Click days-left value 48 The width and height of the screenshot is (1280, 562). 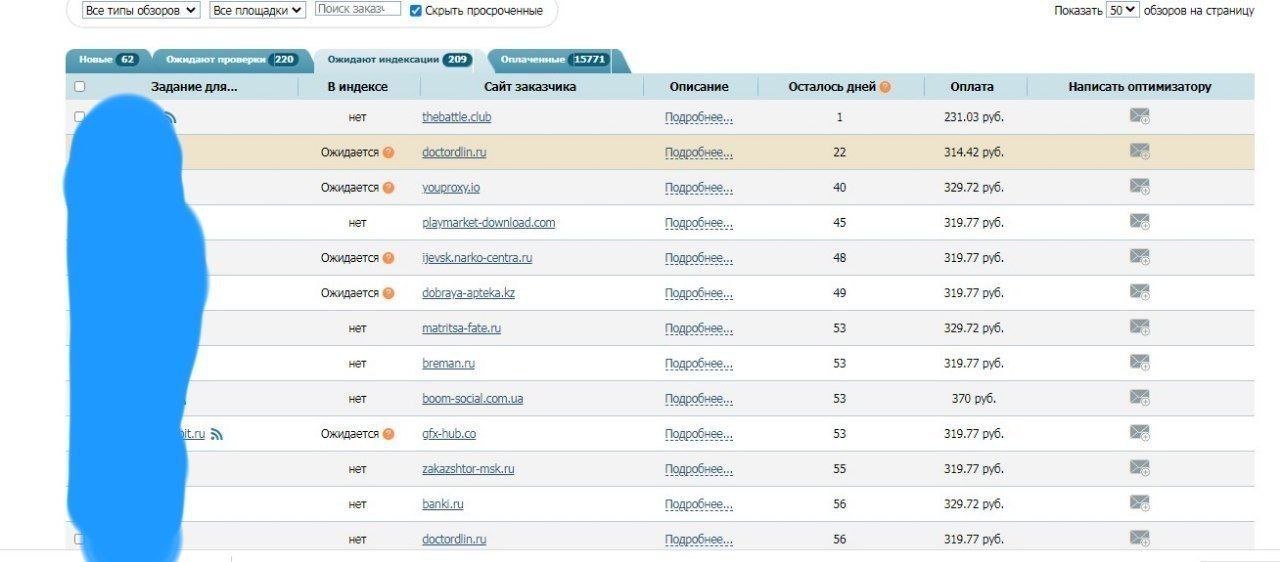point(839,258)
